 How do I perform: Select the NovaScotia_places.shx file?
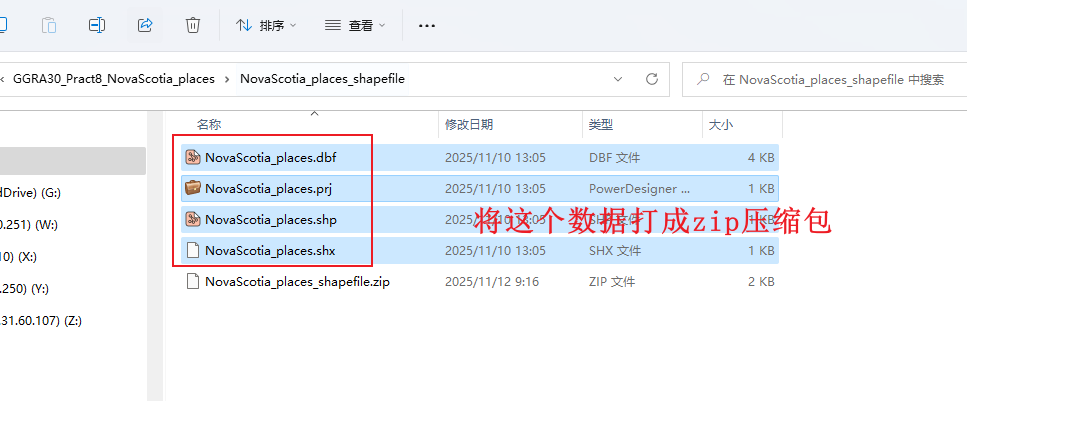pyautogui.click(x=480, y=250)
